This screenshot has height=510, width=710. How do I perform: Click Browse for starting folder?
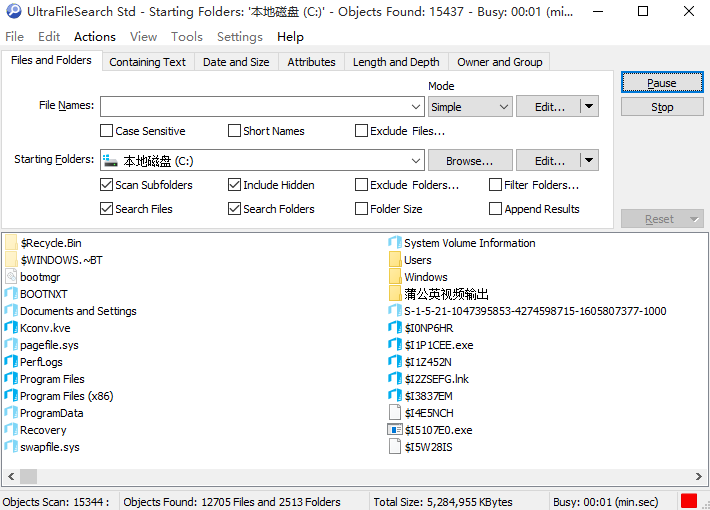(x=470, y=161)
